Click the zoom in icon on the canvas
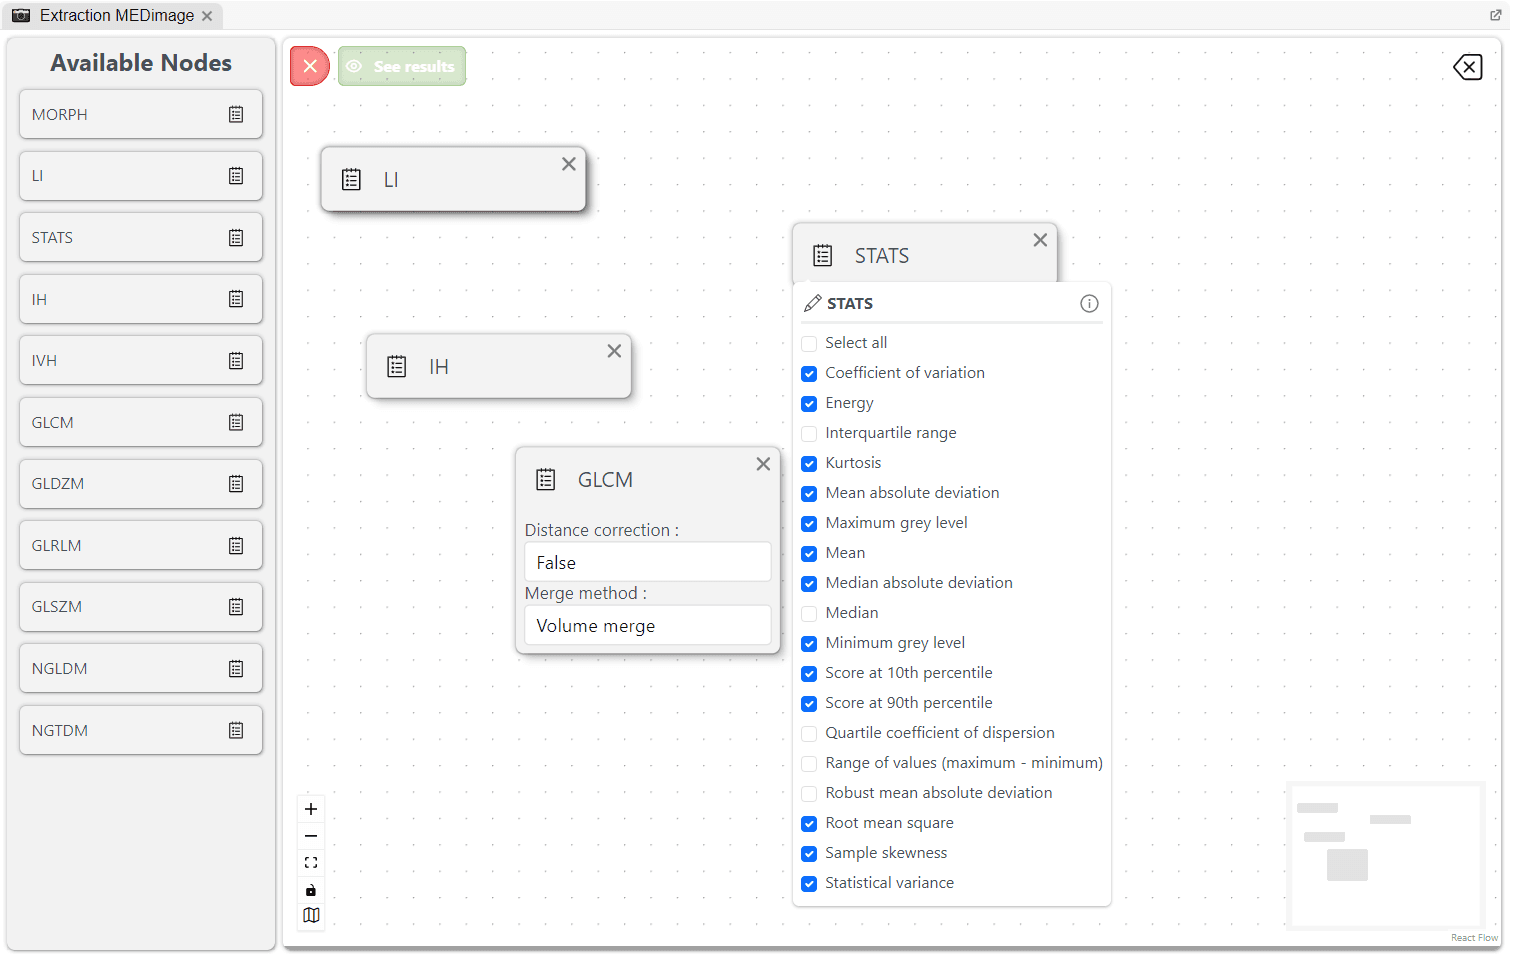The image size is (1513, 957). point(310,809)
